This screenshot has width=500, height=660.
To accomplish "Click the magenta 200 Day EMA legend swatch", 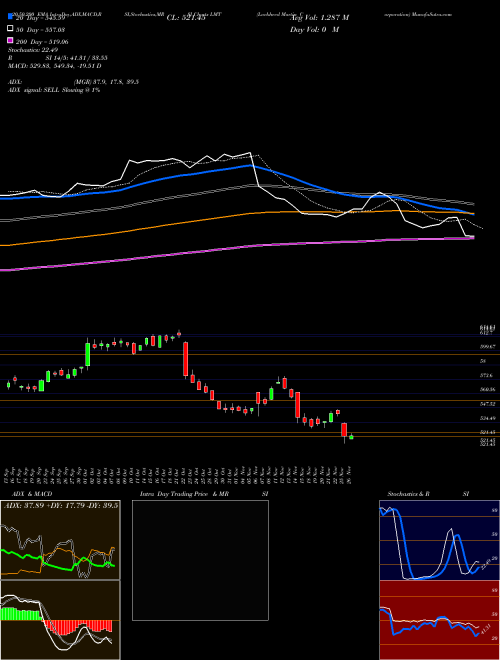I will 10,40.
